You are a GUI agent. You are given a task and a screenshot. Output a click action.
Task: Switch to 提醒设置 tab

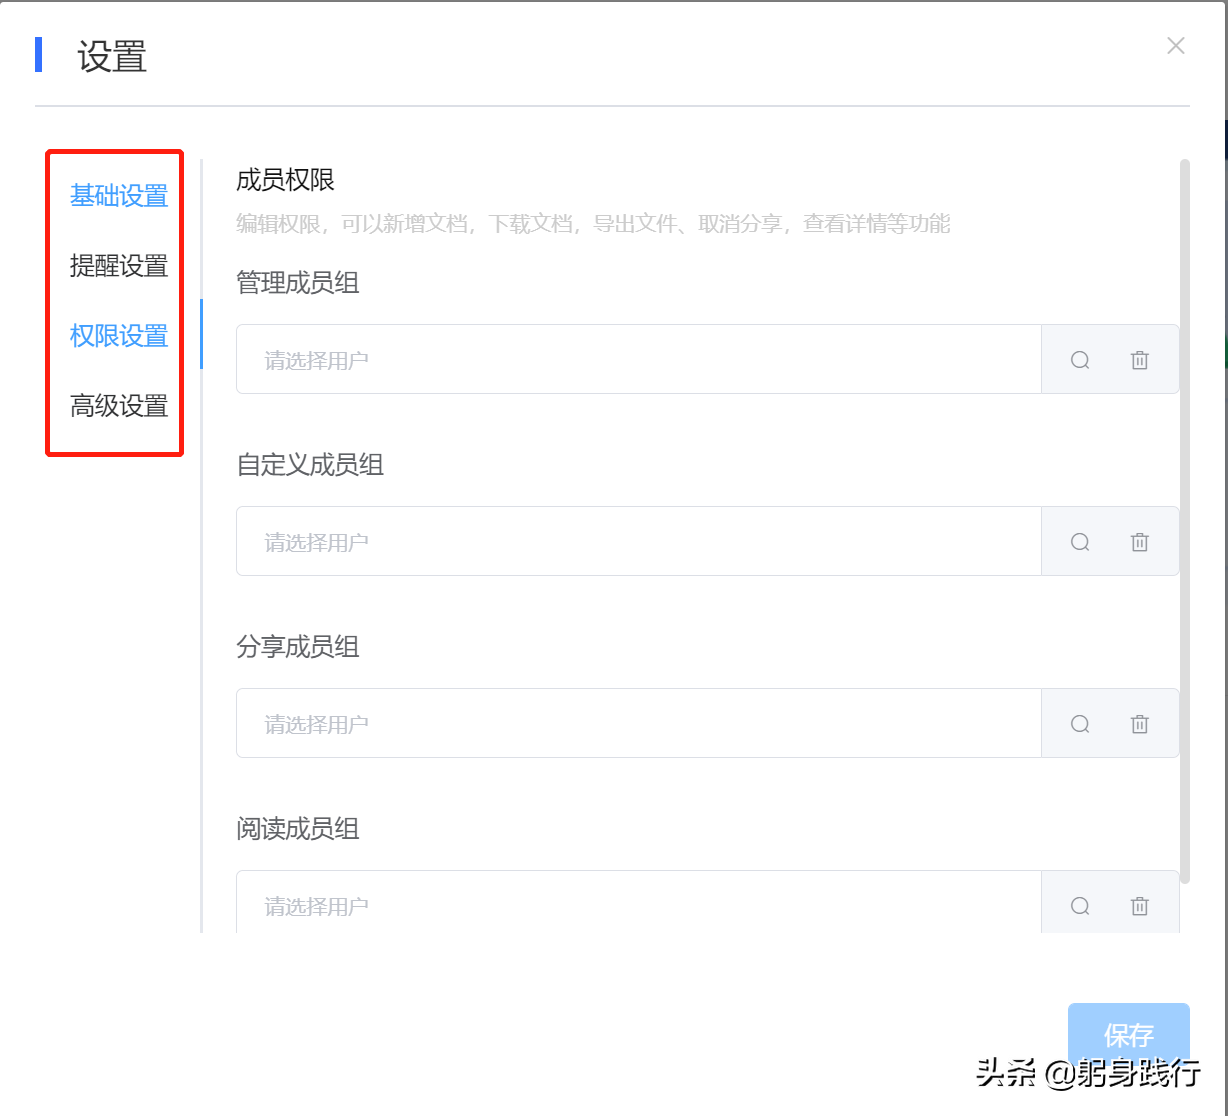click(x=119, y=266)
